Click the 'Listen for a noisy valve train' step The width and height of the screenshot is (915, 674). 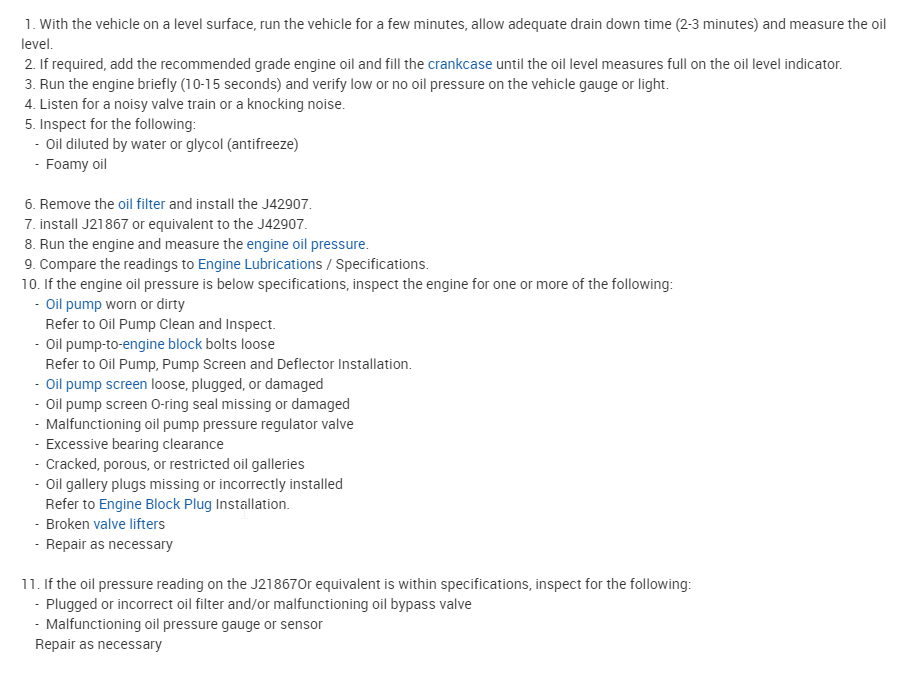click(192, 104)
